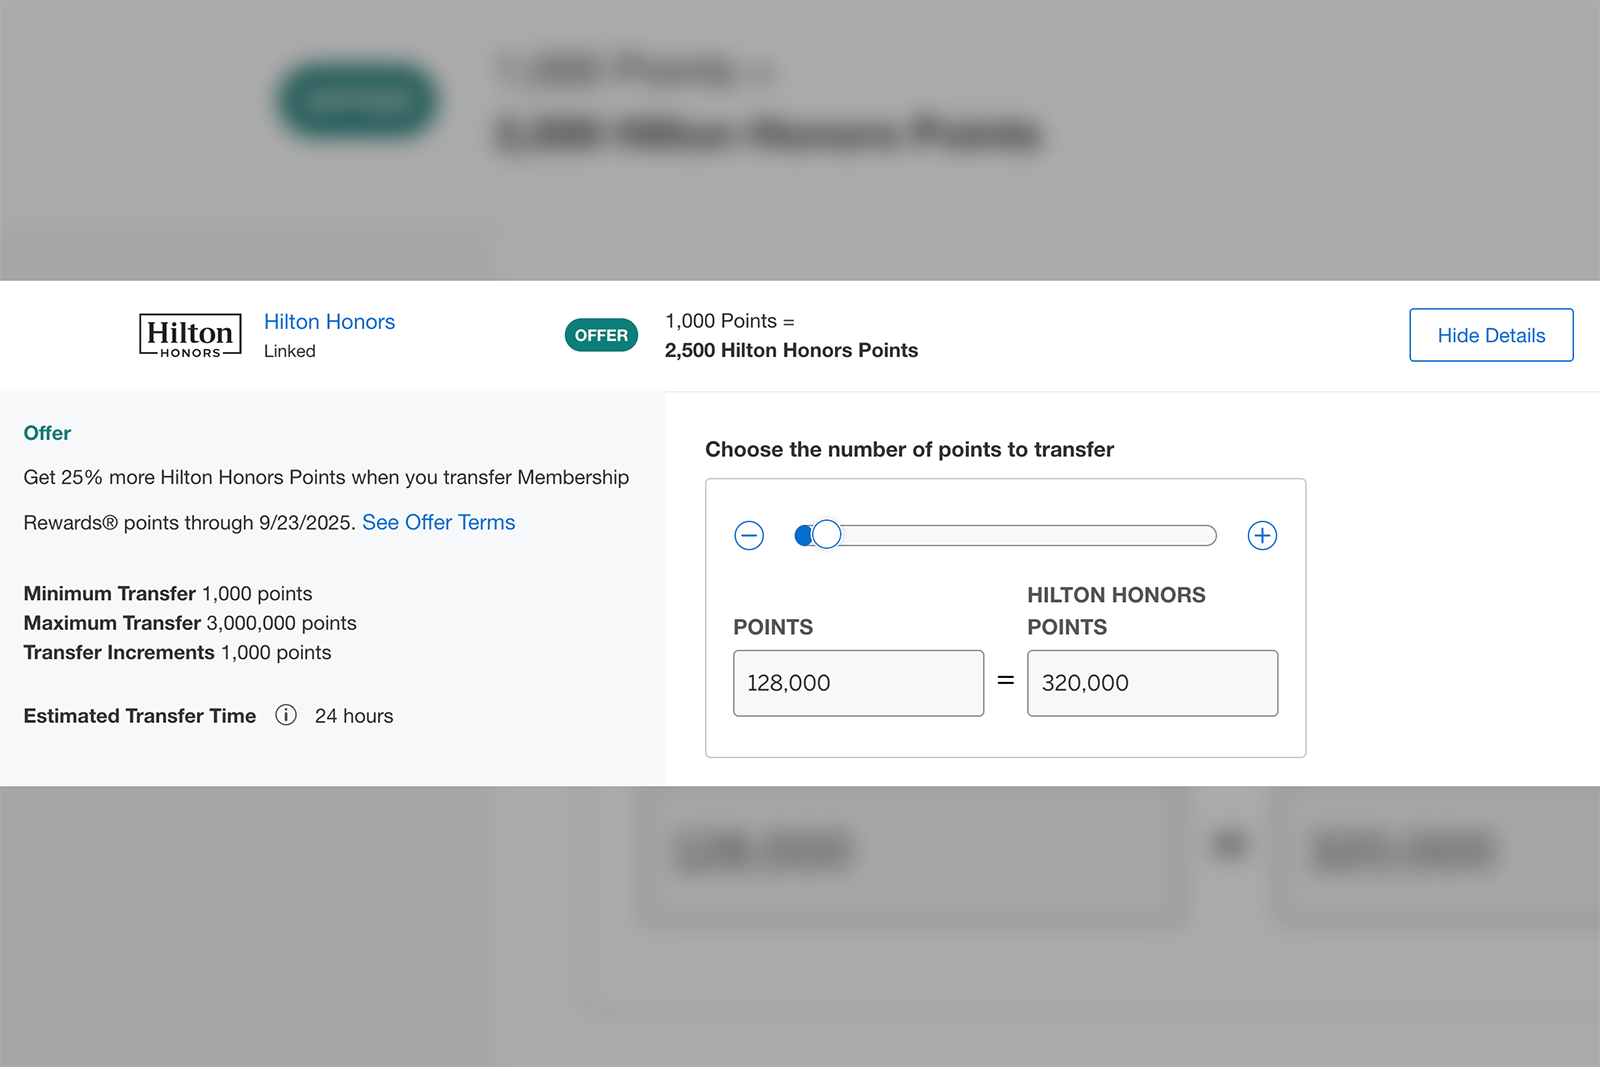
Task: Click the 'Linked' status text
Action: tap(290, 351)
